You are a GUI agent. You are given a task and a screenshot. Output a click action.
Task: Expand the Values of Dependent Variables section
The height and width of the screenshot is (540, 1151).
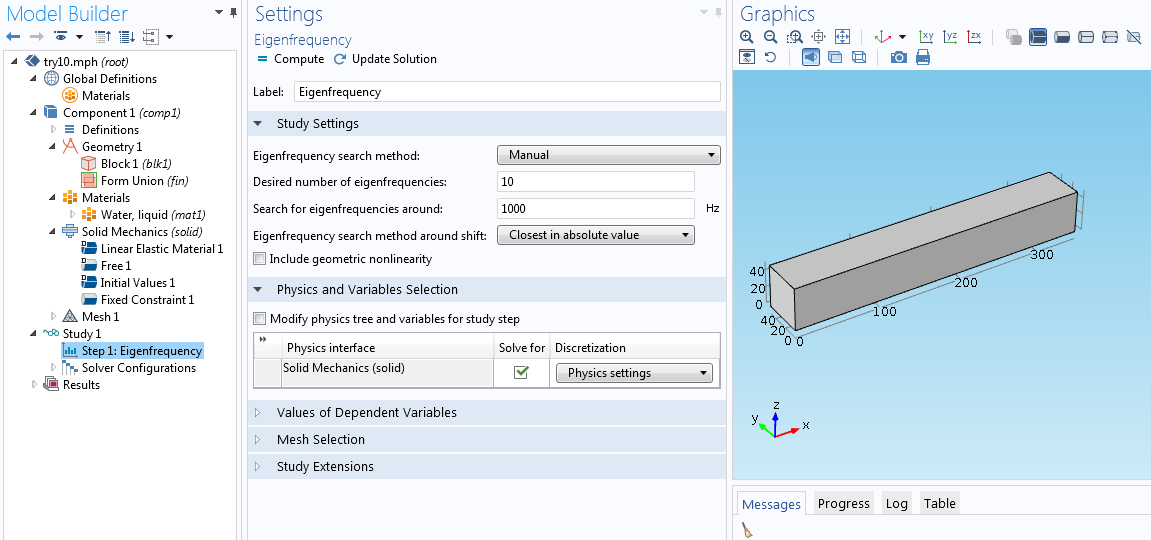tap(366, 413)
